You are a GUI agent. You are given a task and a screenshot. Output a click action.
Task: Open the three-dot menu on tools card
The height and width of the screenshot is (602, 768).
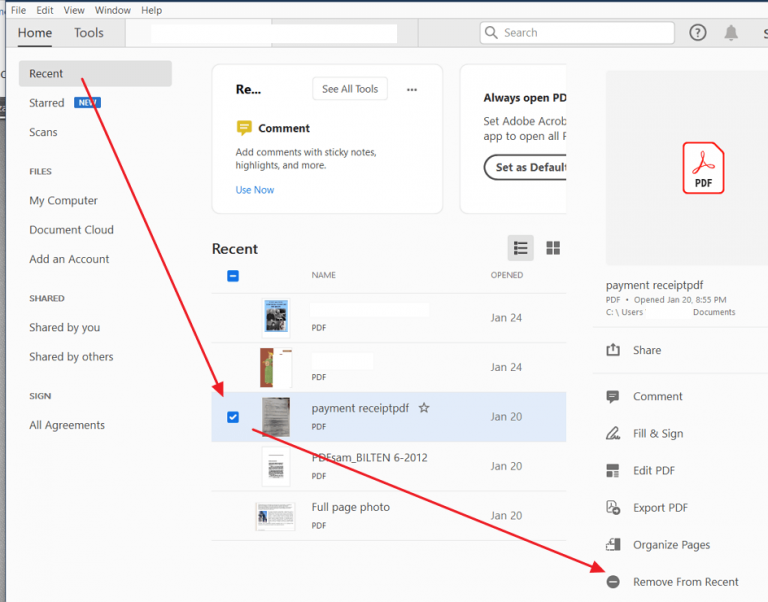click(412, 90)
